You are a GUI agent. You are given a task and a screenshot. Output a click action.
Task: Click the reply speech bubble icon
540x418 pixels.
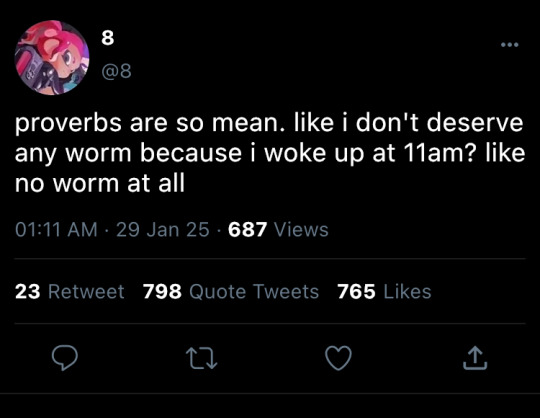pyautogui.click(x=64, y=357)
